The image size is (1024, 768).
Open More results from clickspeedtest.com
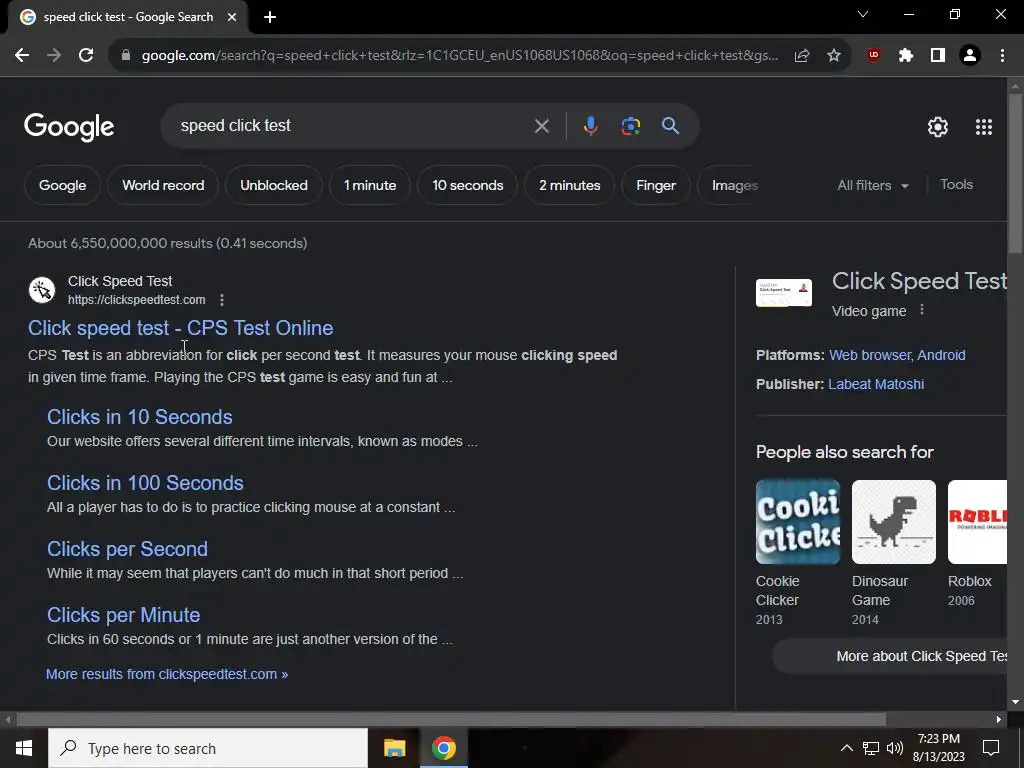coord(167,674)
